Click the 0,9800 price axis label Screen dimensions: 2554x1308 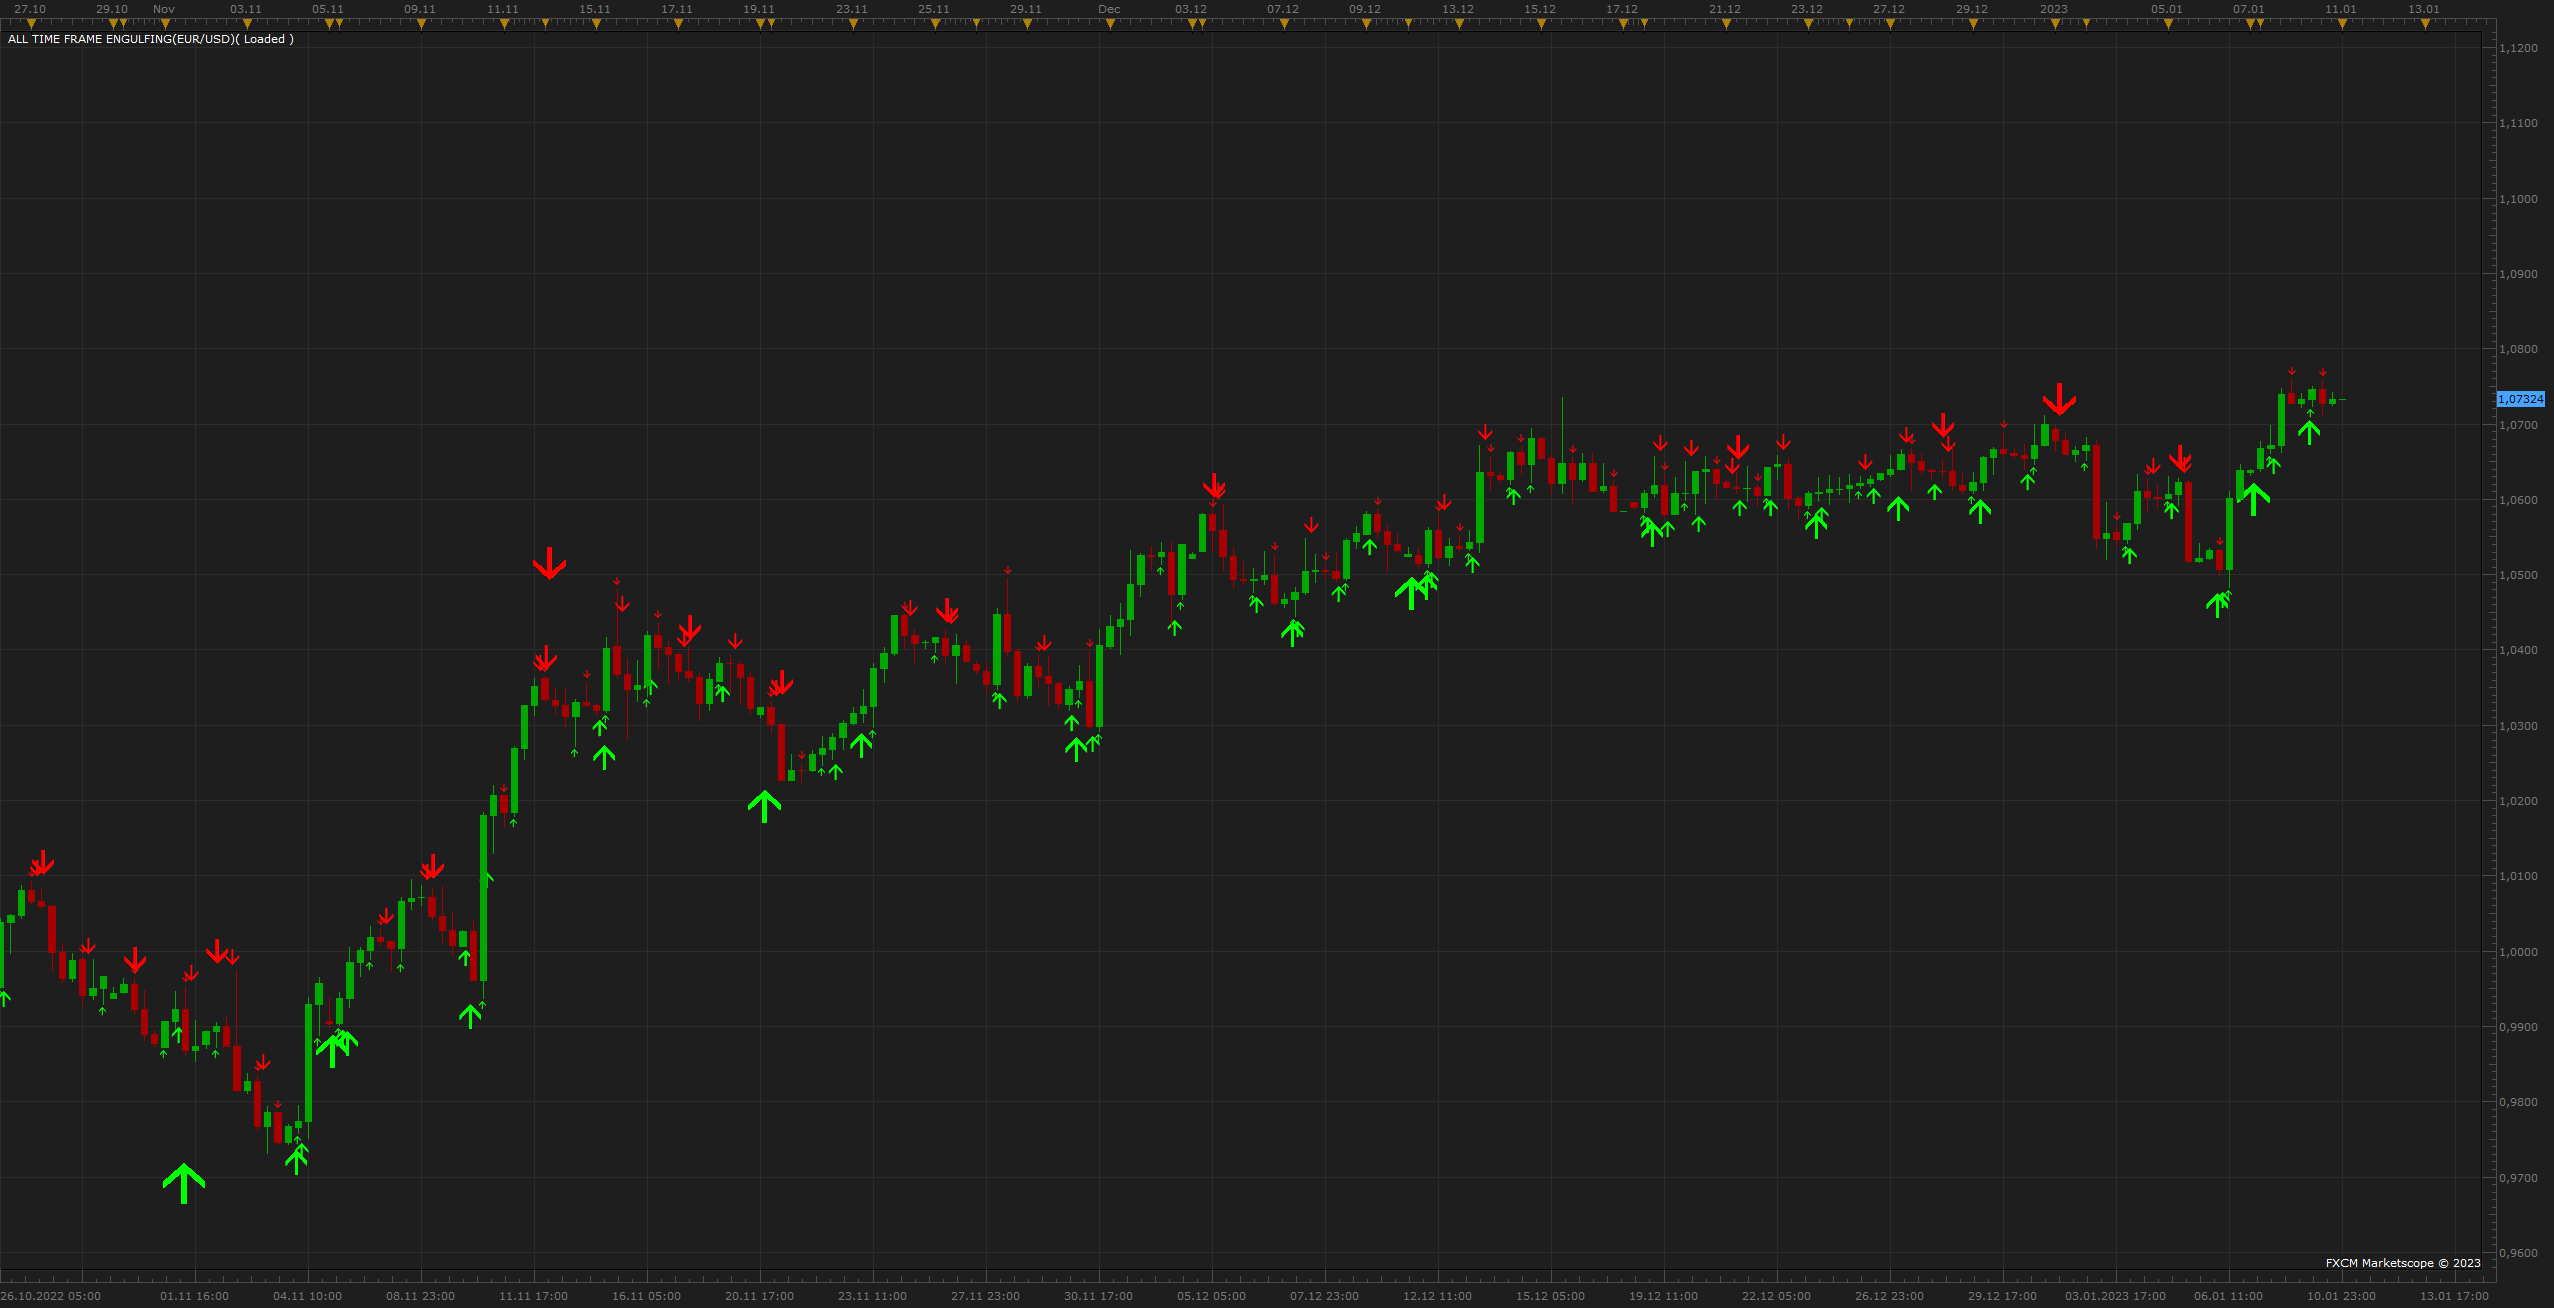[x=2518, y=1102]
